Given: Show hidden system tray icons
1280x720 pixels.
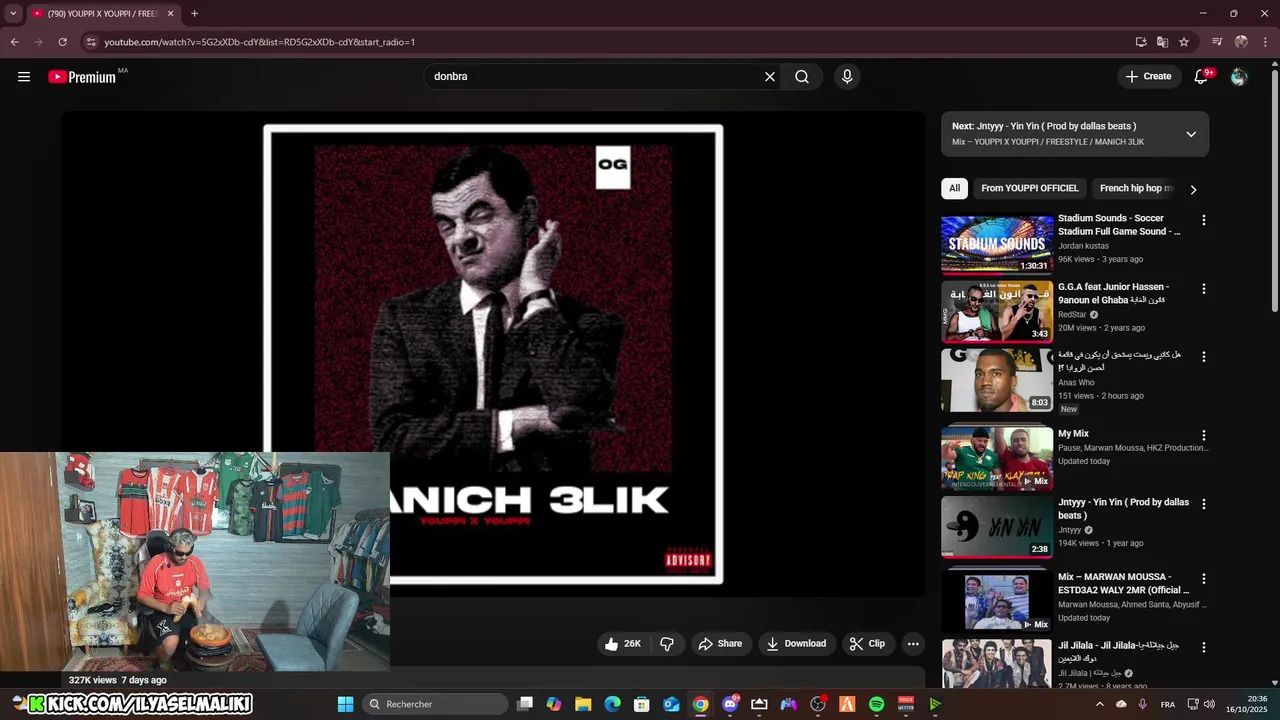Looking at the screenshot, I should point(1099,704).
